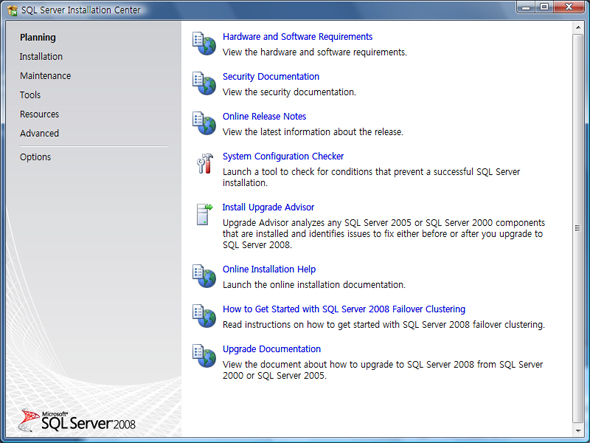590x443 pixels.
Task: Open the Tools category
Action: click(x=30, y=95)
